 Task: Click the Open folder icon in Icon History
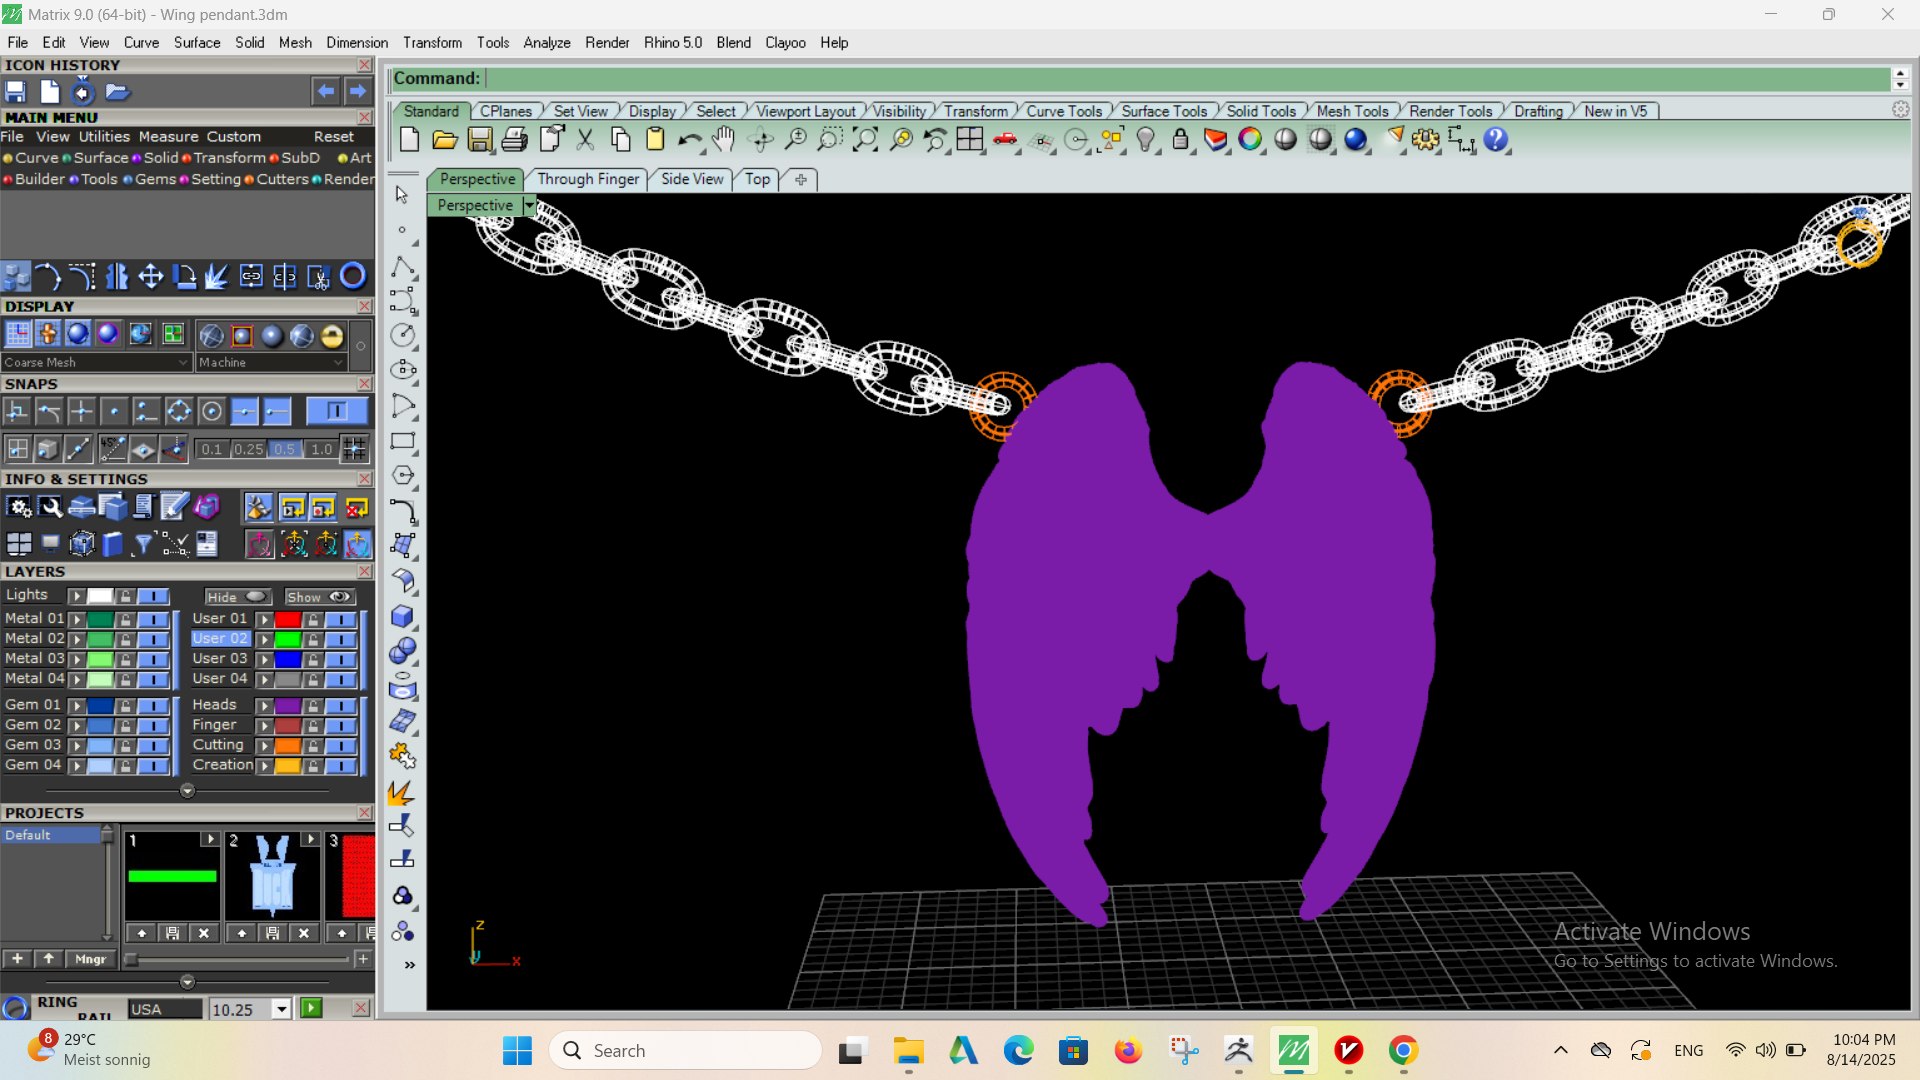pos(117,92)
